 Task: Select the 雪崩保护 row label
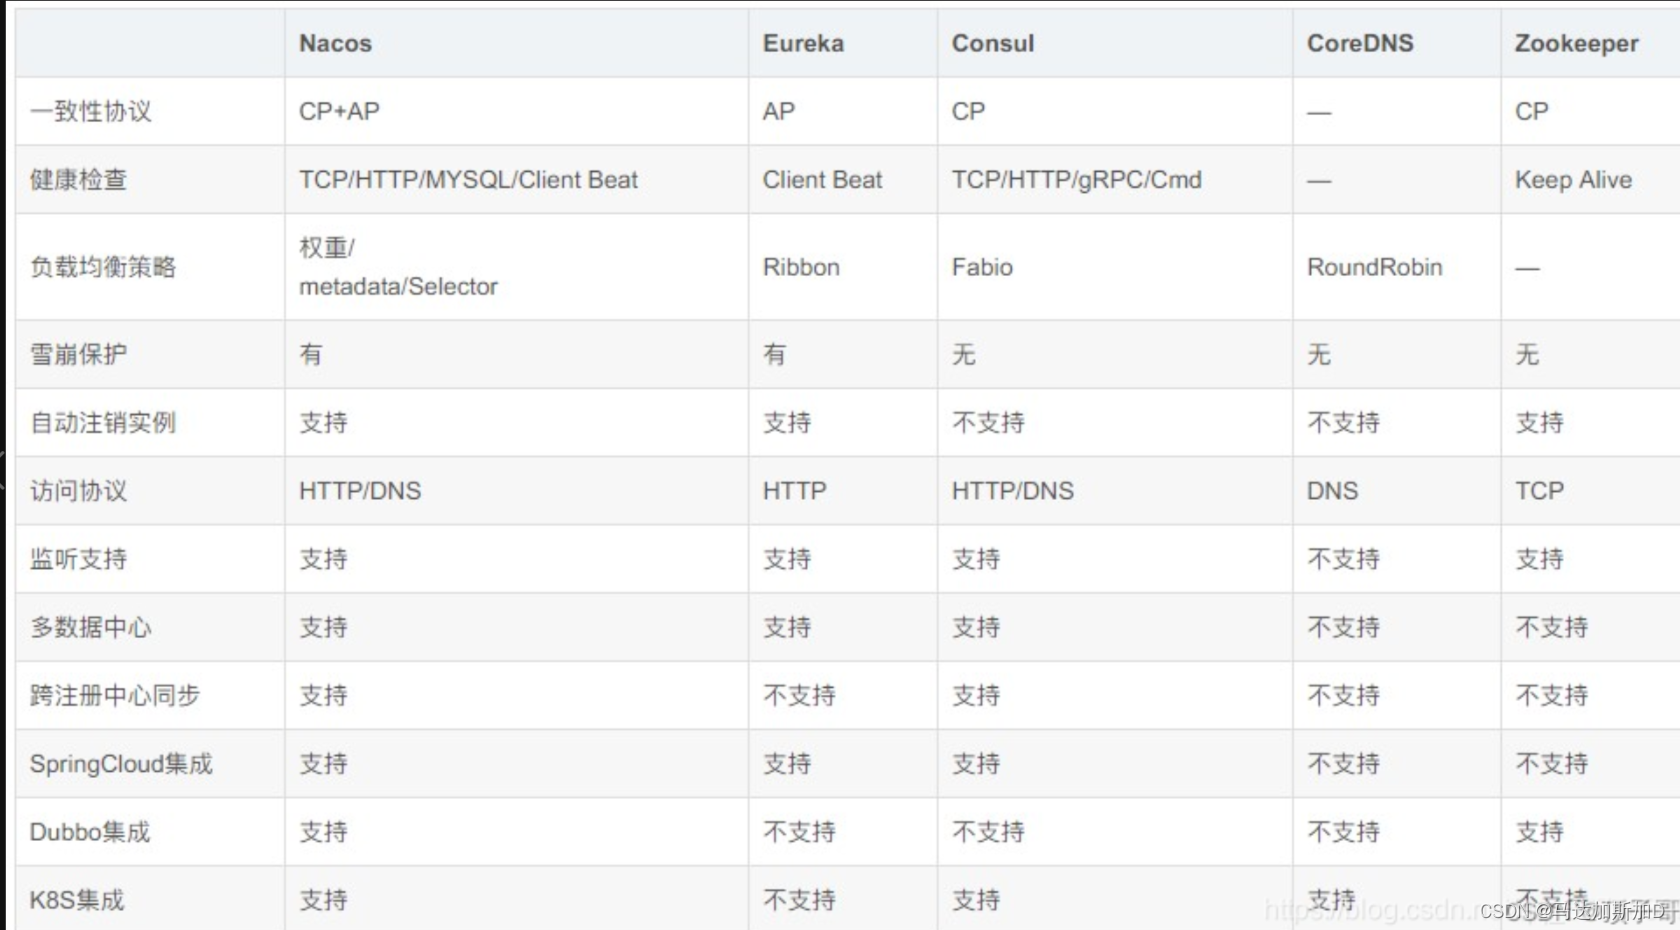pyautogui.click(x=78, y=354)
